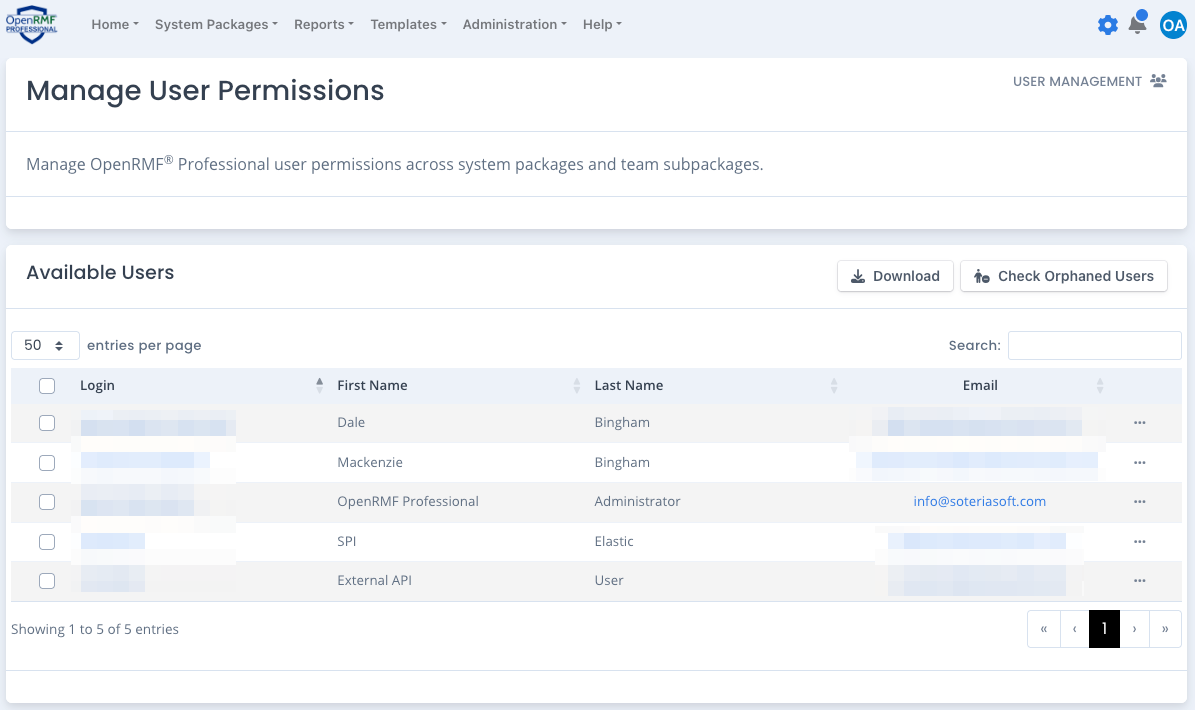Click the User Management people icon
The height and width of the screenshot is (710, 1195).
[1158, 81]
